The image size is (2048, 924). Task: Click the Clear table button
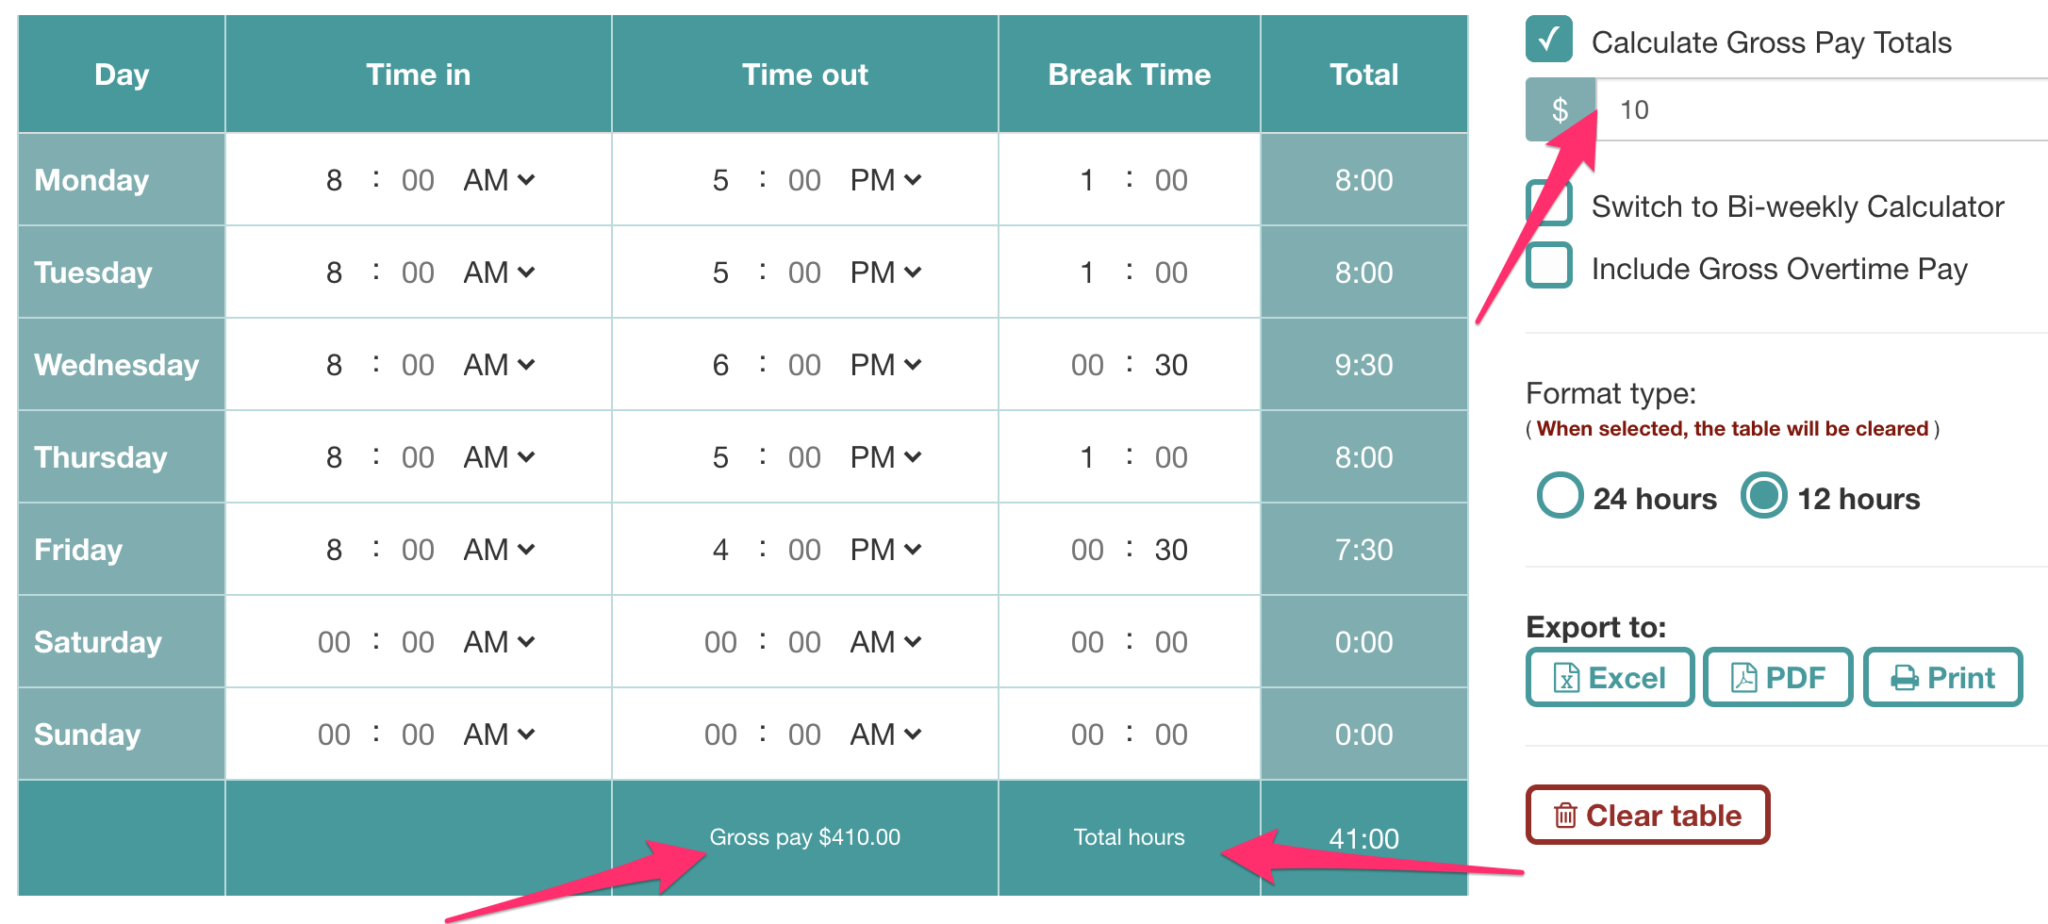point(1647,815)
